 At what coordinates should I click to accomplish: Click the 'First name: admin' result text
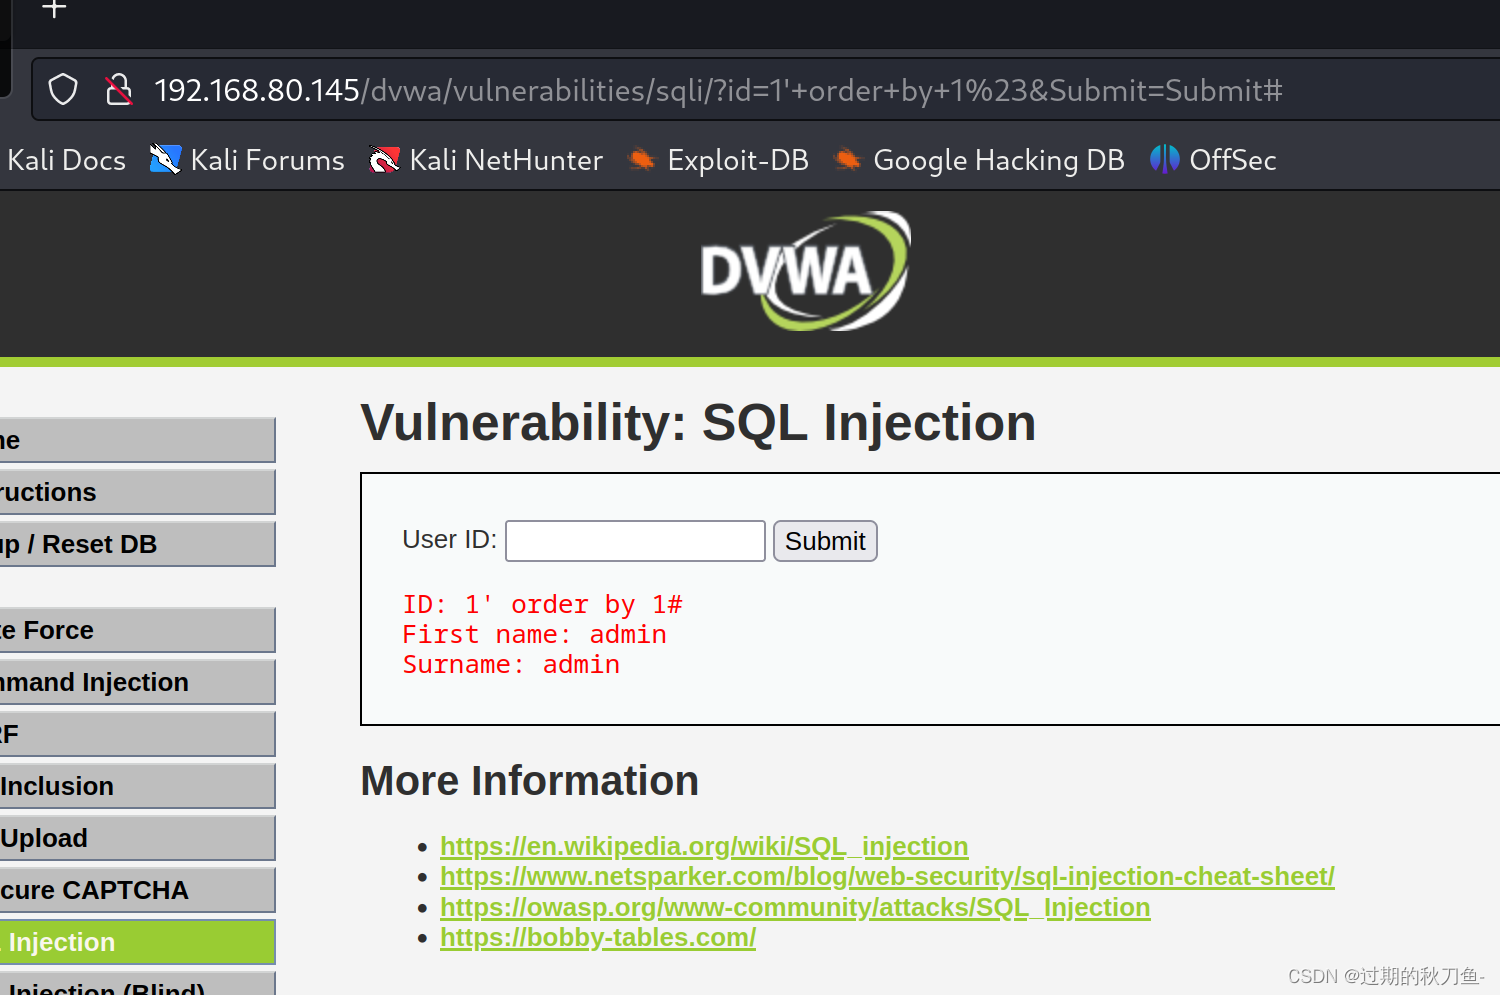tap(534, 635)
